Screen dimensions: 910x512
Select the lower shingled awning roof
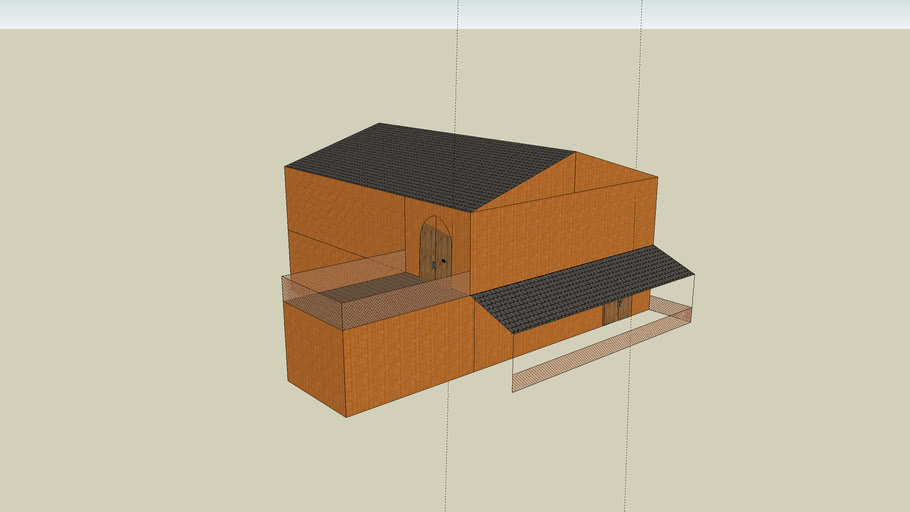[x=585, y=288]
